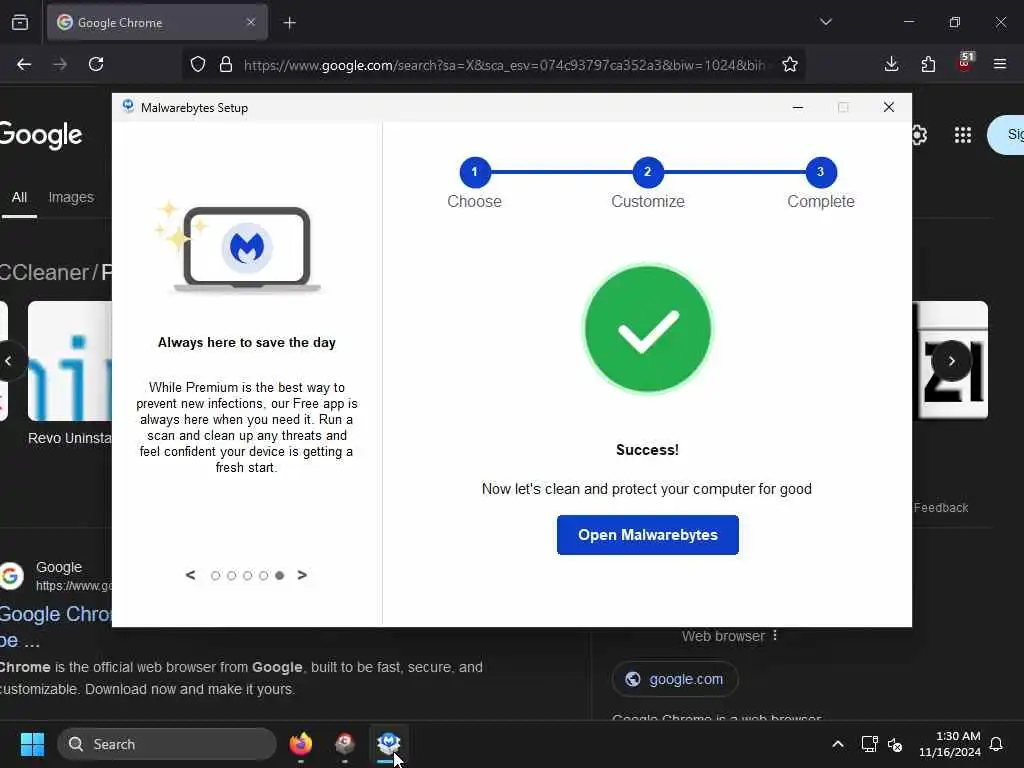
Task: Click step 1 Choose circle
Action: coord(475,172)
